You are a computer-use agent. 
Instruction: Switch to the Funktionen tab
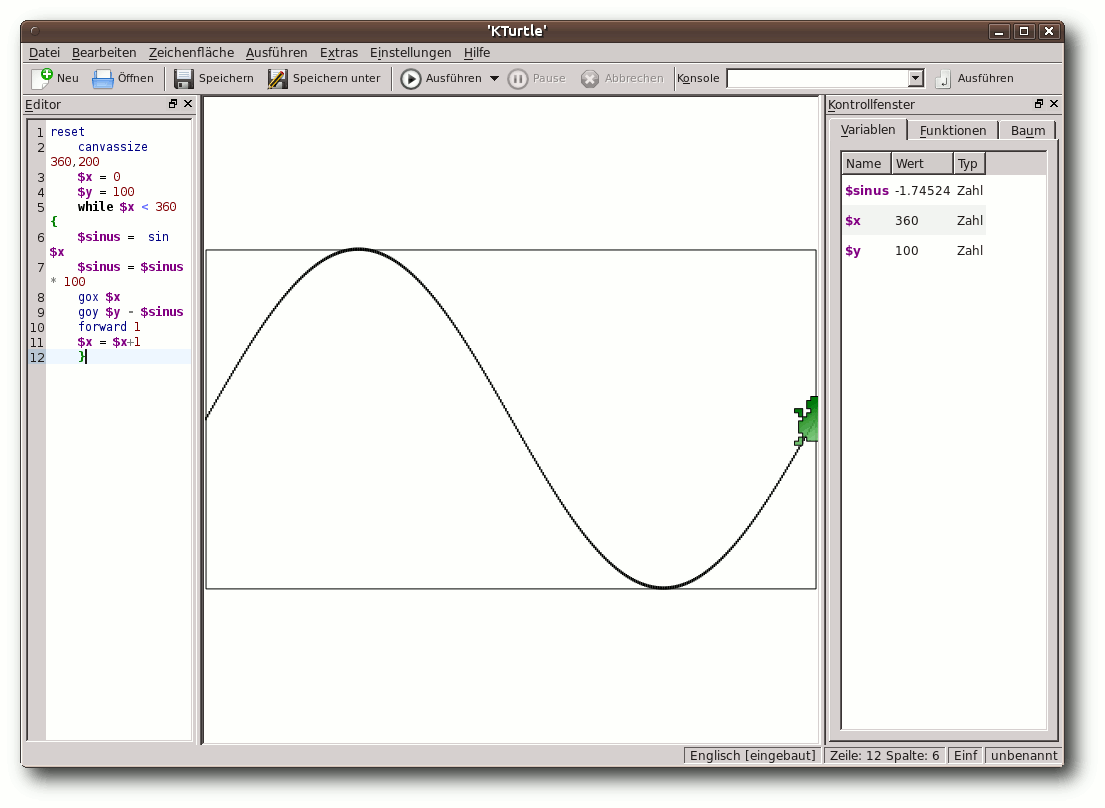pyautogui.click(x=953, y=130)
